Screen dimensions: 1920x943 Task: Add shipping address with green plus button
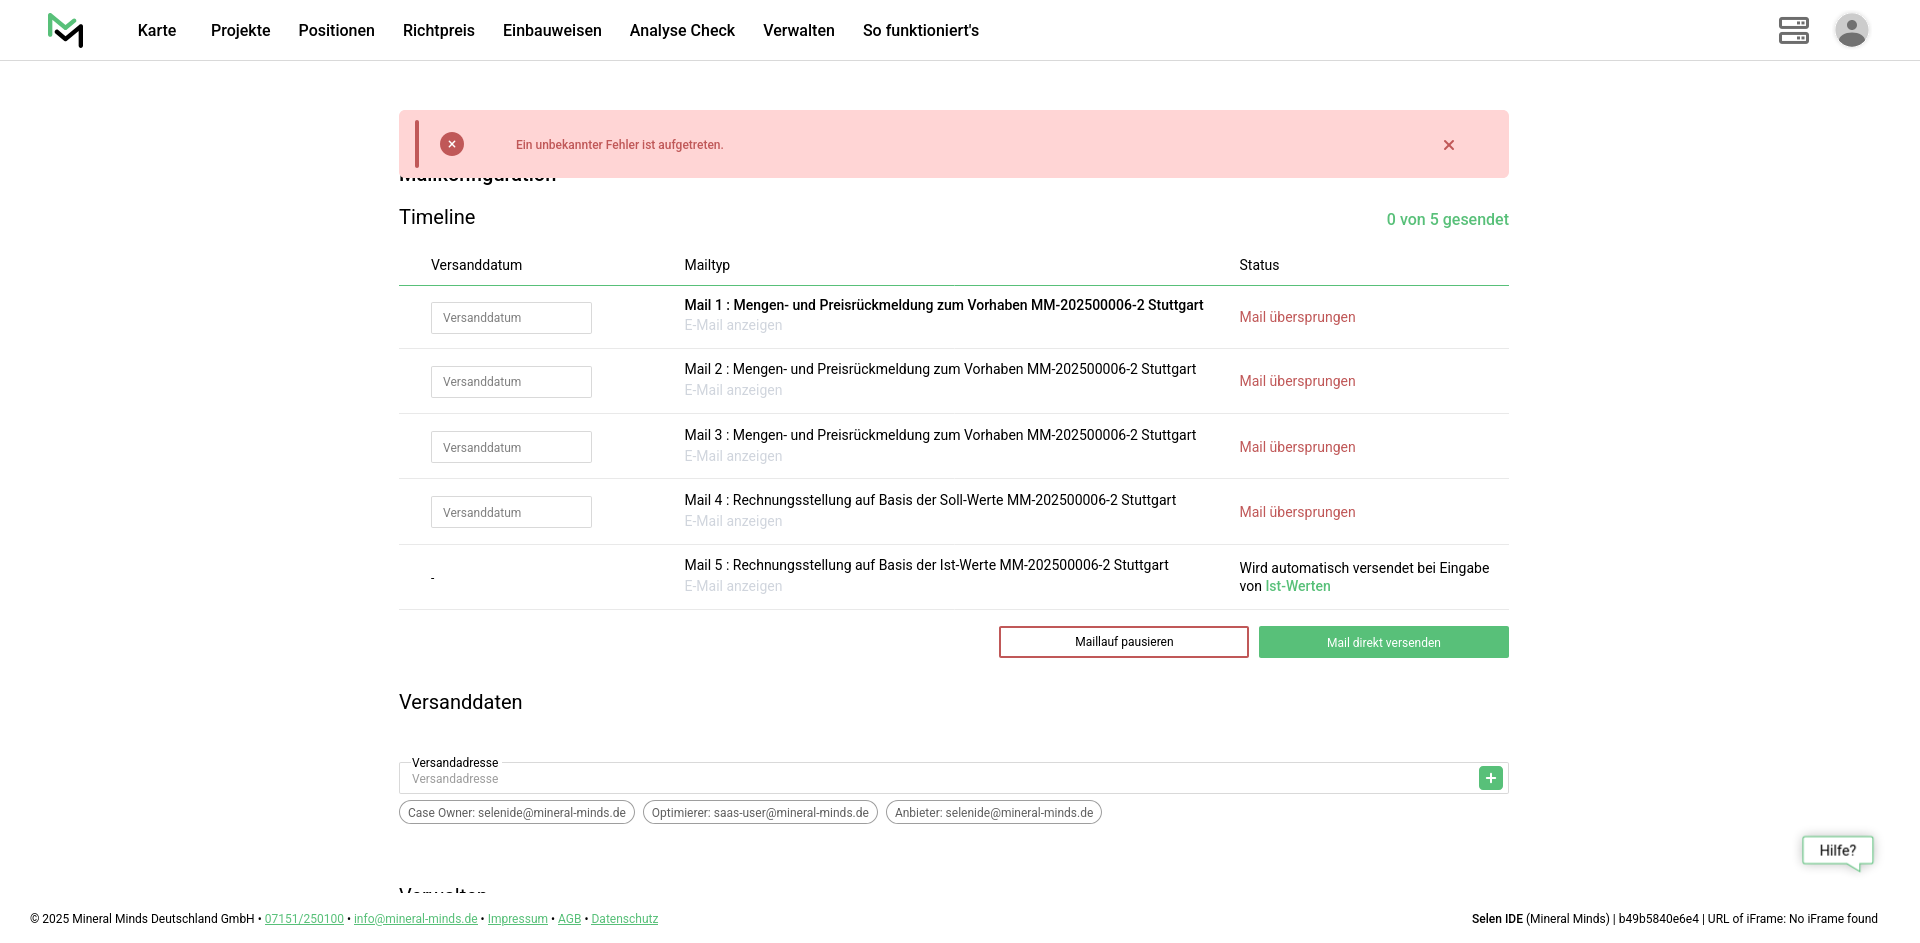coord(1490,778)
